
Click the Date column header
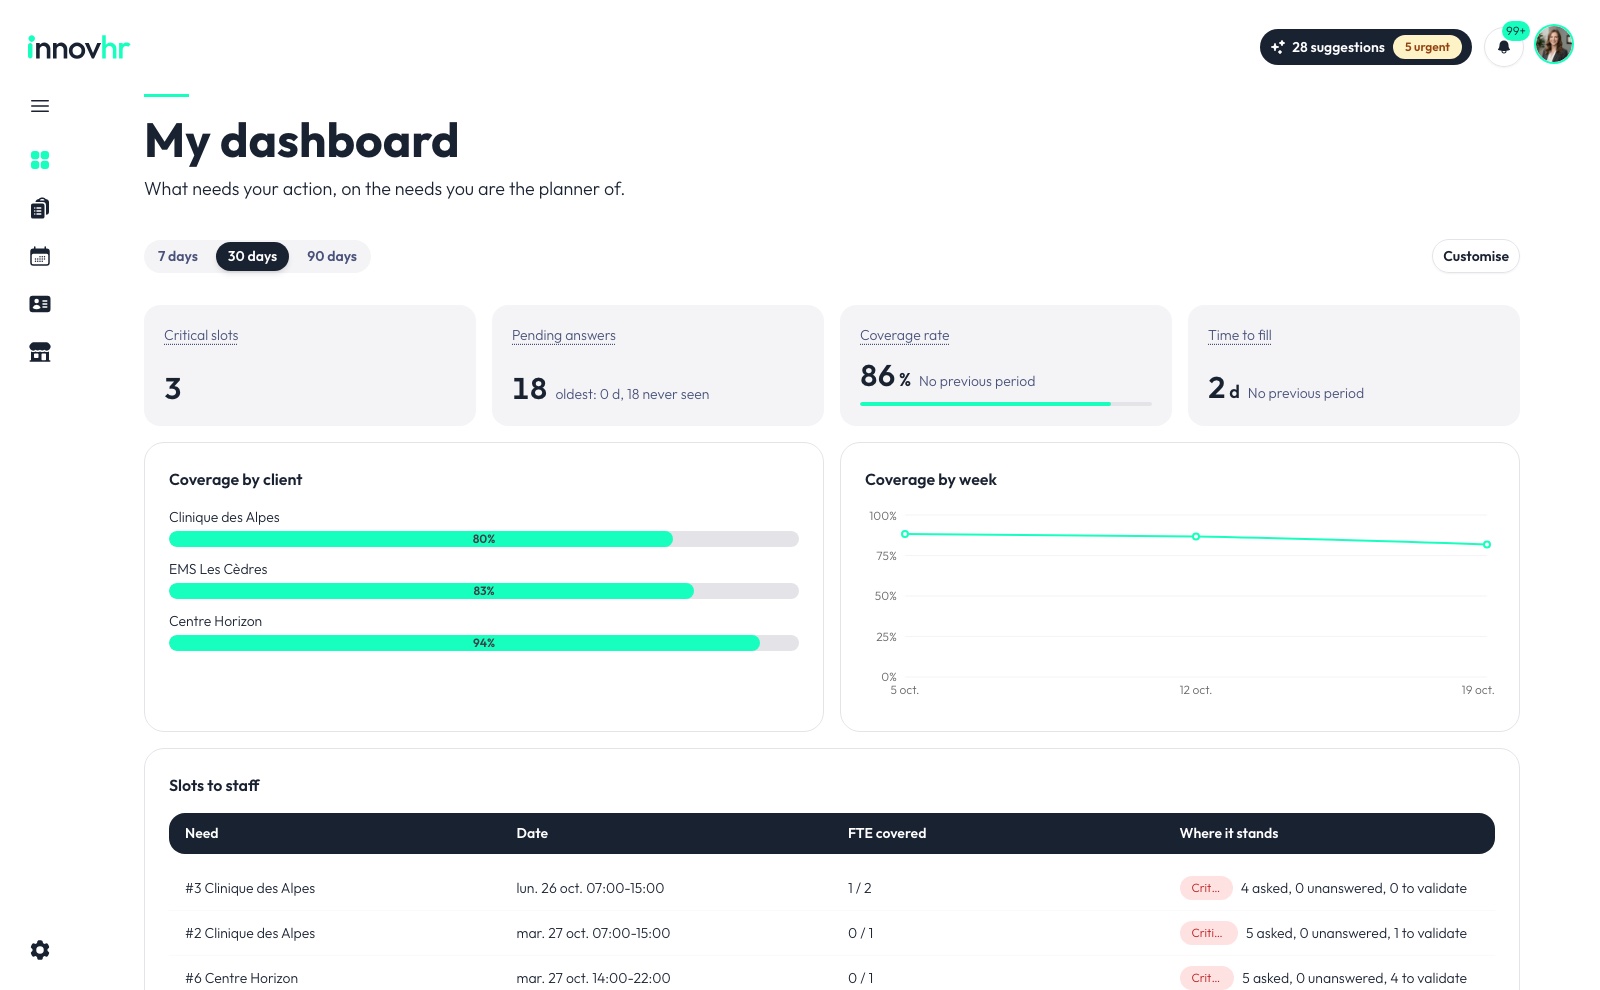click(532, 833)
